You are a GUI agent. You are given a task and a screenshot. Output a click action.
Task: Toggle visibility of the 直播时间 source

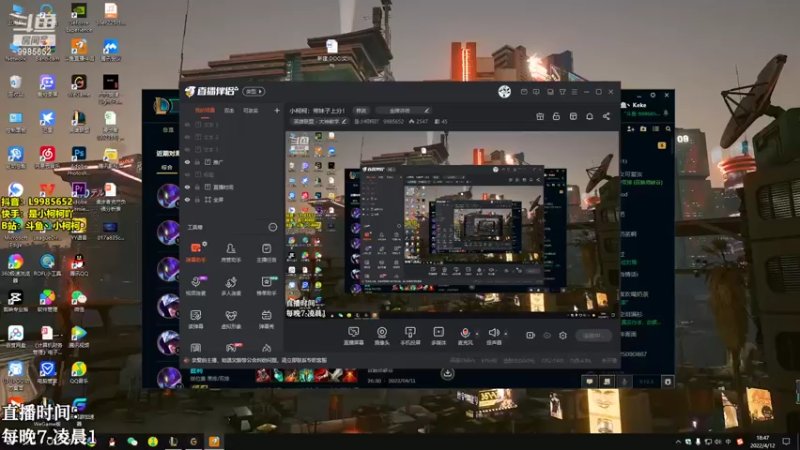click(187, 187)
